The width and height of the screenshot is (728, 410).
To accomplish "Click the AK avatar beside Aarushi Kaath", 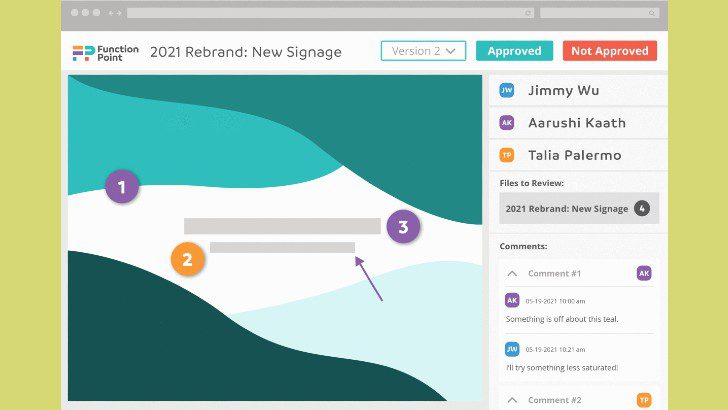I will (x=507, y=123).
